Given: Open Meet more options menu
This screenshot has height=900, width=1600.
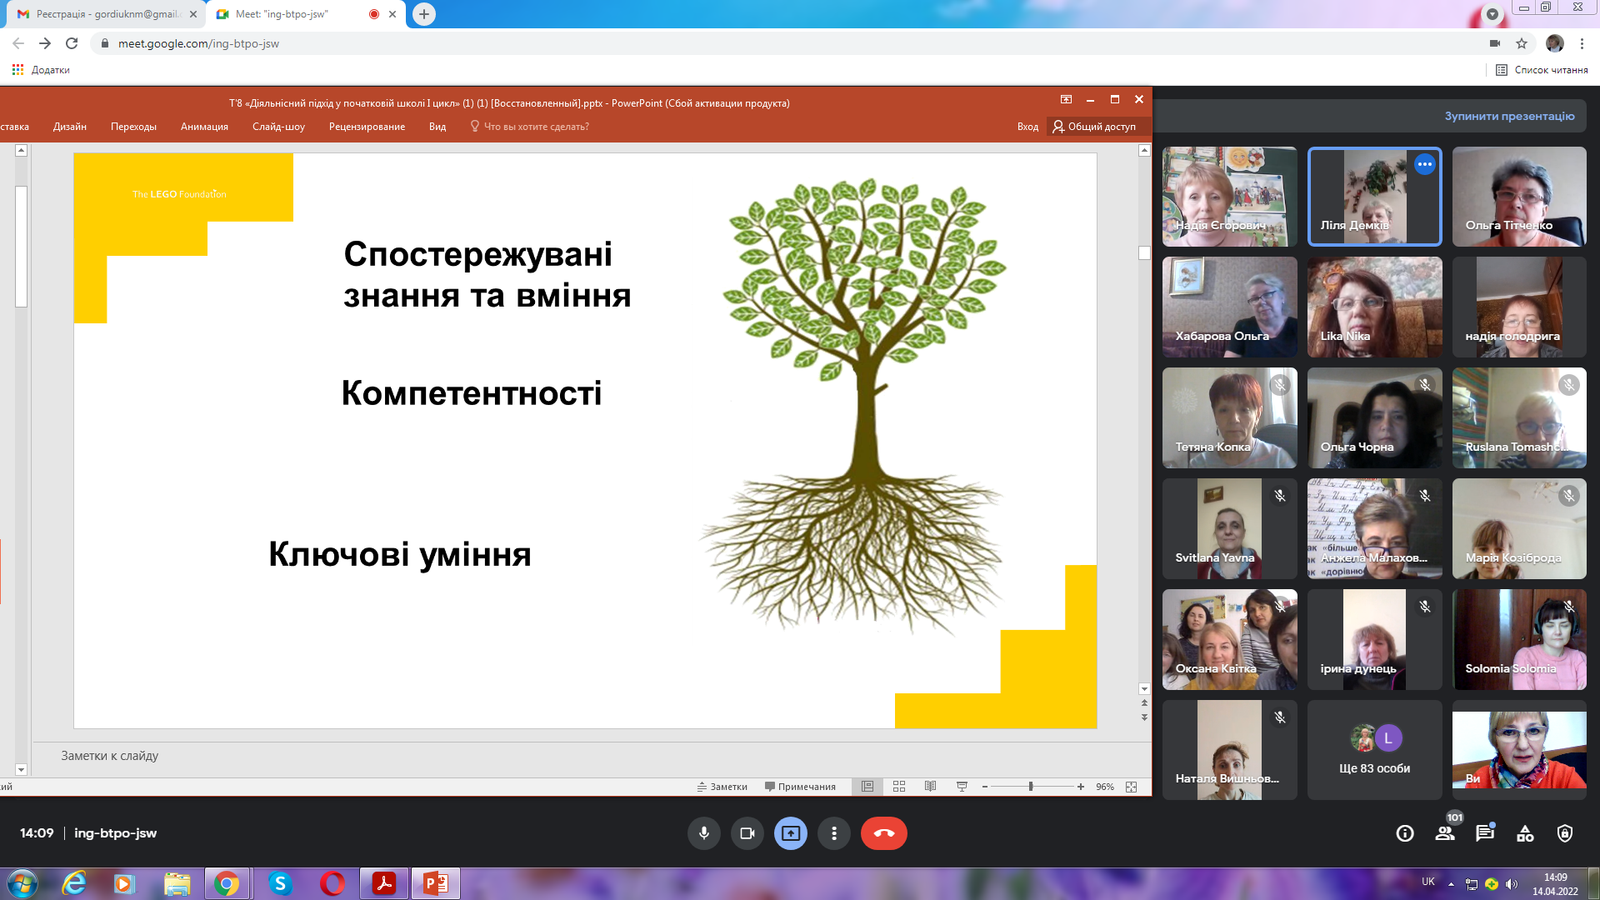Looking at the screenshot, I should pos(834,833).
